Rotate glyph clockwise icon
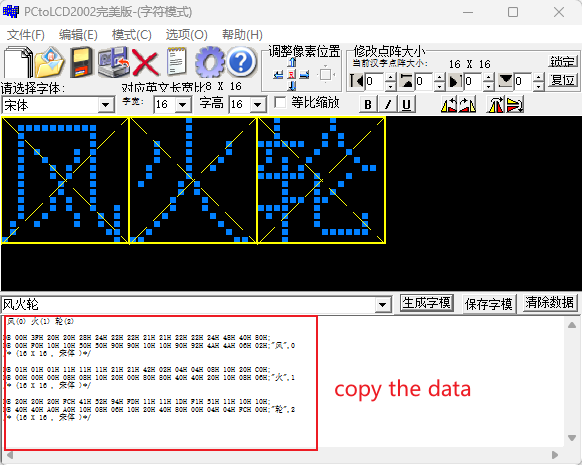582x465 pixels. (467, 104)
